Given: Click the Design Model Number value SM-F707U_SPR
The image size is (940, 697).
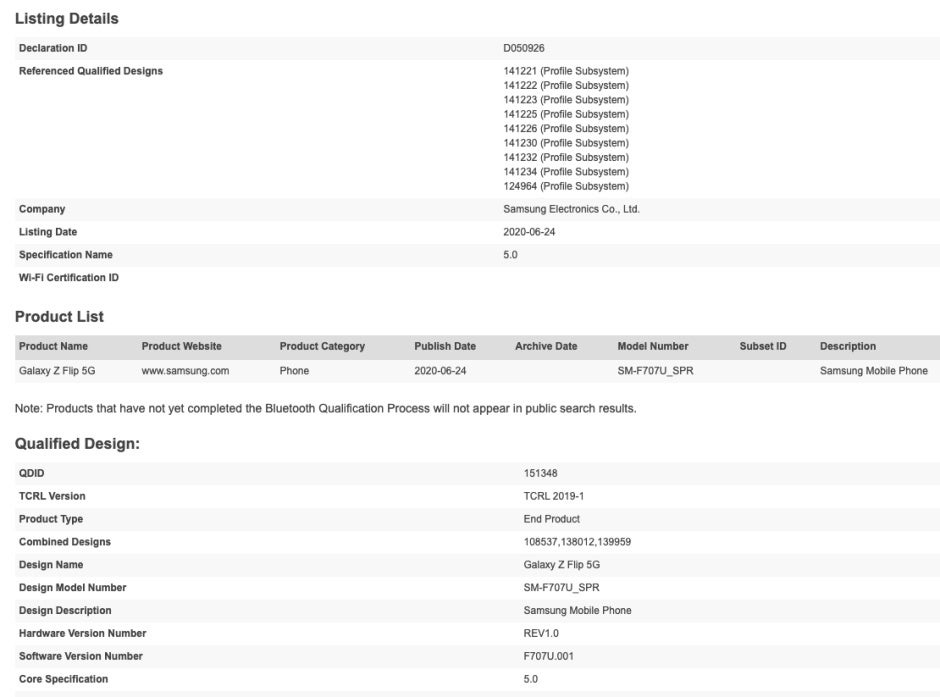Looking at the screenshot, I should (x=561, y=587).
